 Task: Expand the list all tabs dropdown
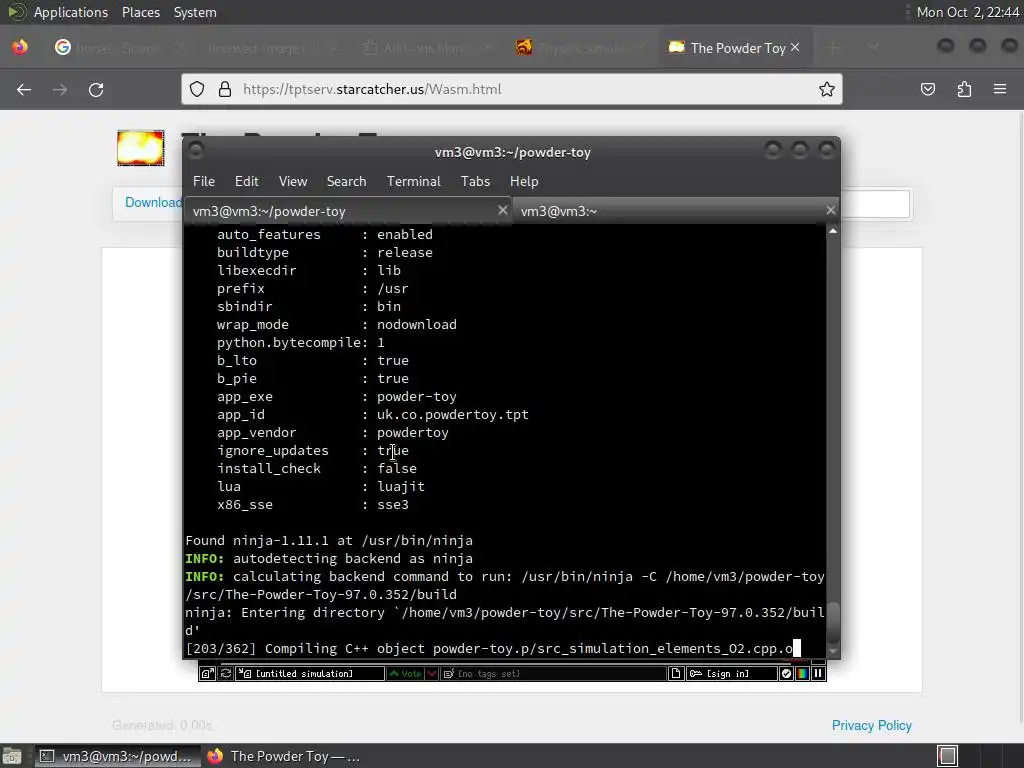tap(873, 48)
